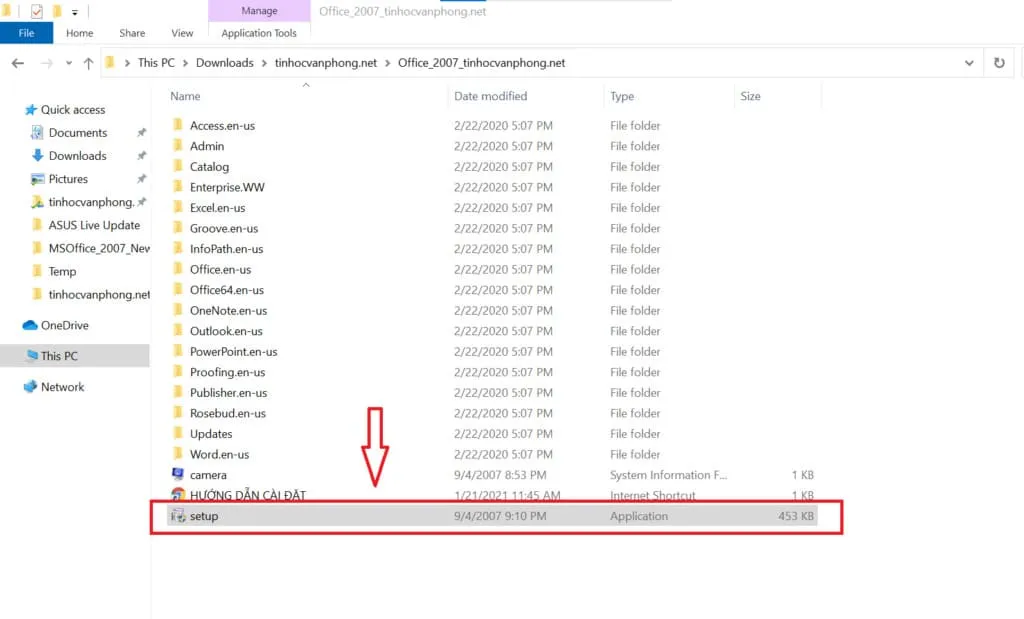
Task: Switch to the Home ribbon tab
Action: [x=80, y=33]
